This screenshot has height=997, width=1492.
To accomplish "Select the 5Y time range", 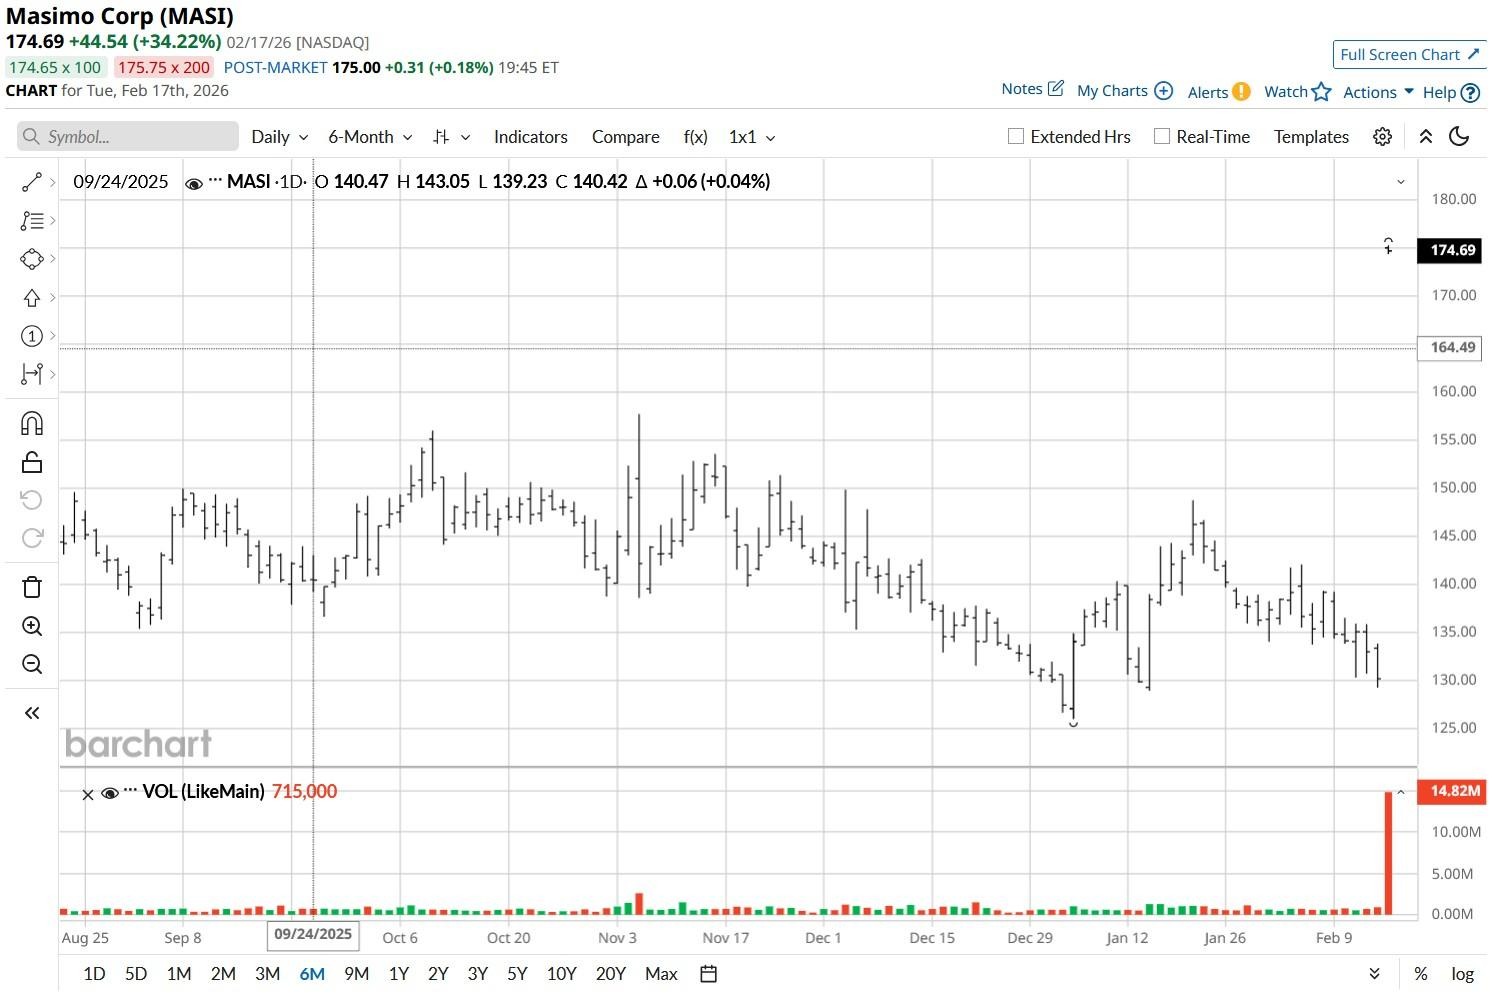I will pyautogui.click(x=517, y=974).
